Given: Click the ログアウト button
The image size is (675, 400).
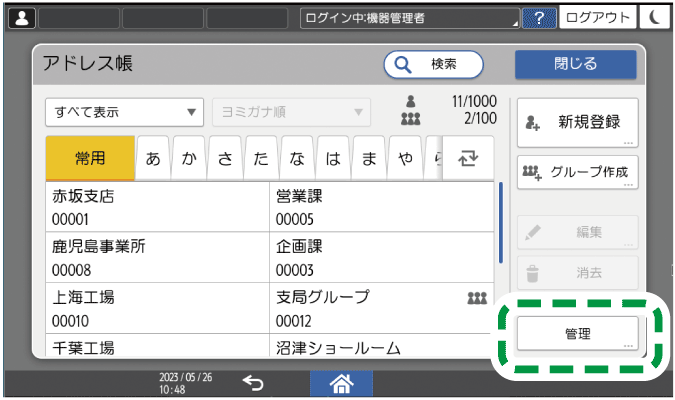Looking at the screenshot, I should 598,18.
